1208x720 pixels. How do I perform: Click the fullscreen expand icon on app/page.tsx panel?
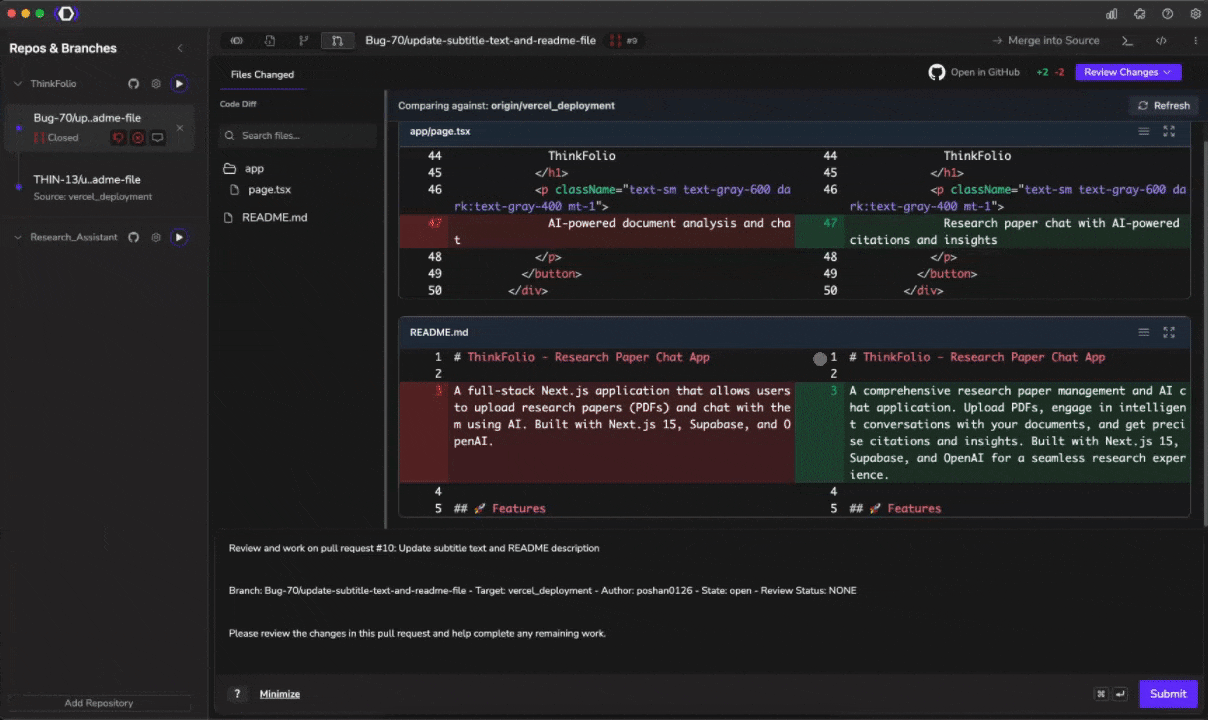click(x=1169, y=131)
